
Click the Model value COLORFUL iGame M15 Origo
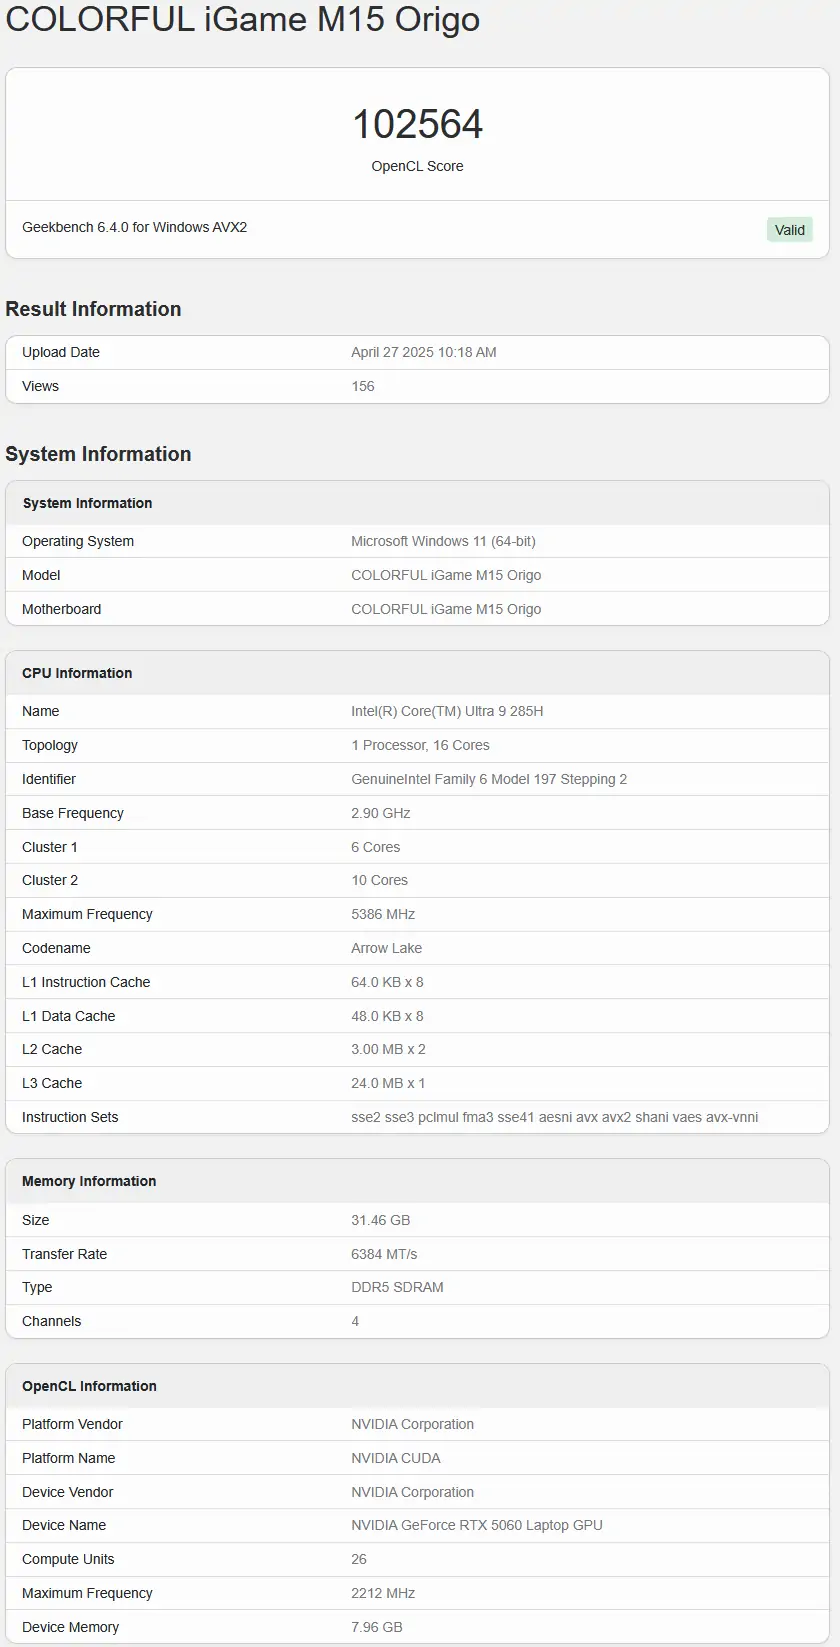pos(446,575)
